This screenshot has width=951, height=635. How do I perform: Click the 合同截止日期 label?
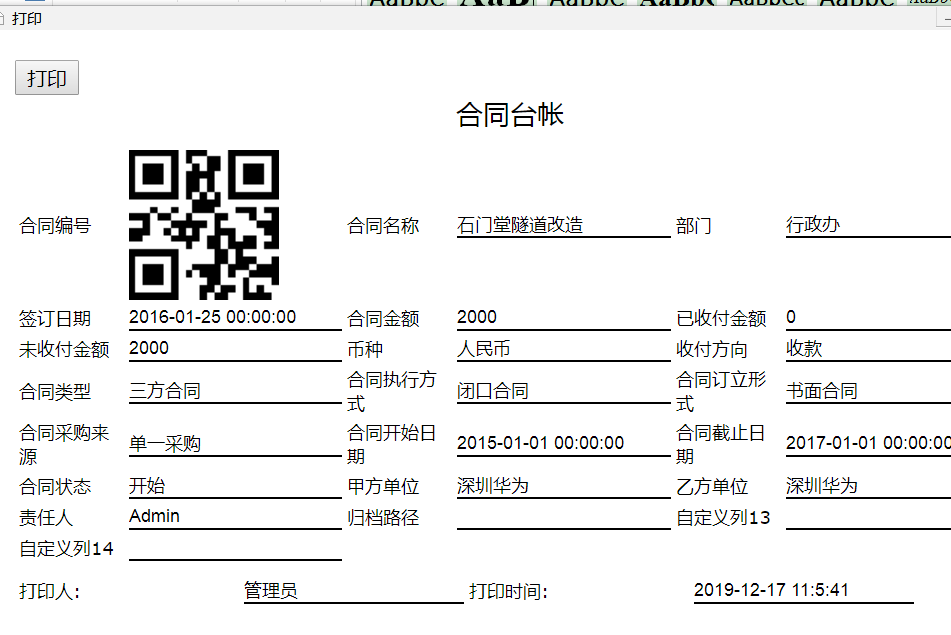tap(721, 445)
